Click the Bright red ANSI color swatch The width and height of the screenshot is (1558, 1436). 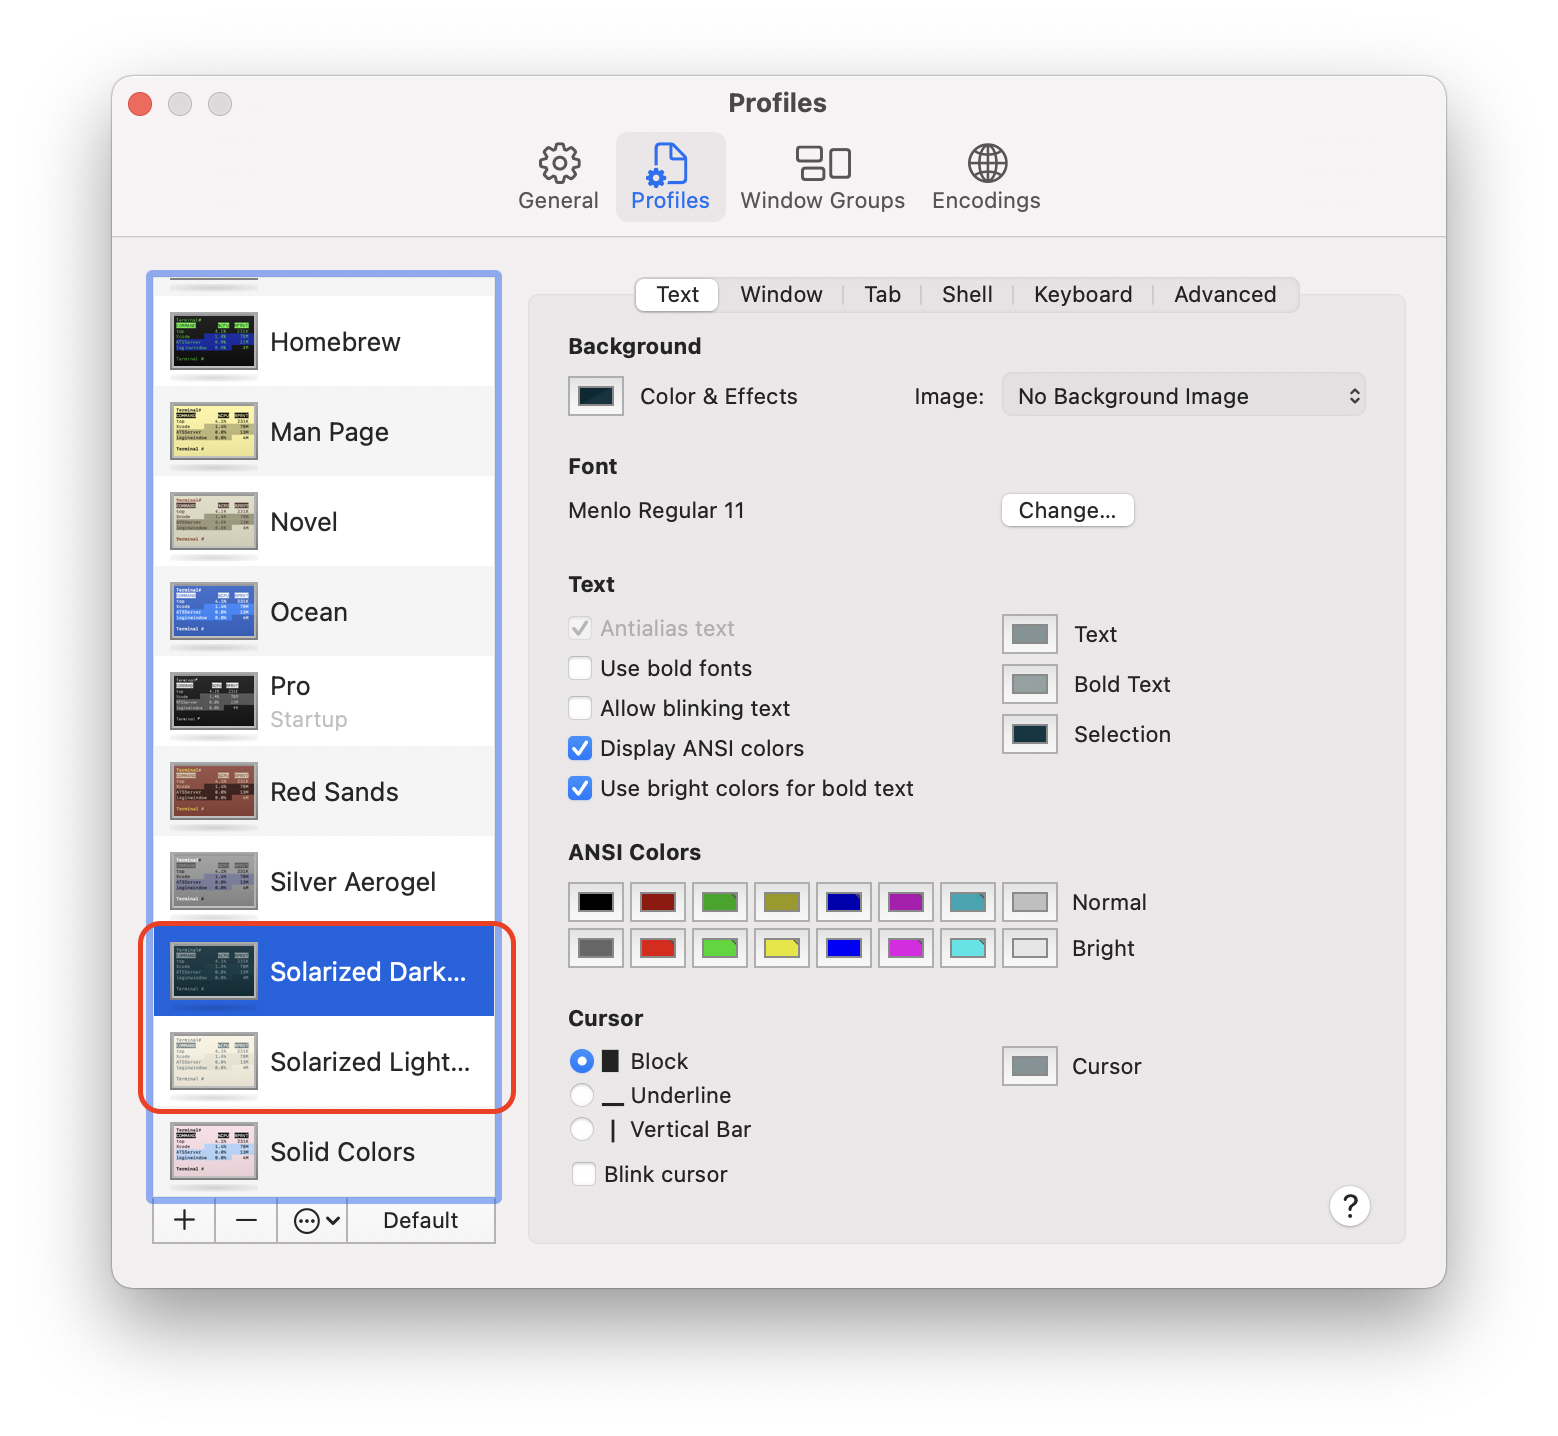[x=658, y=948]
